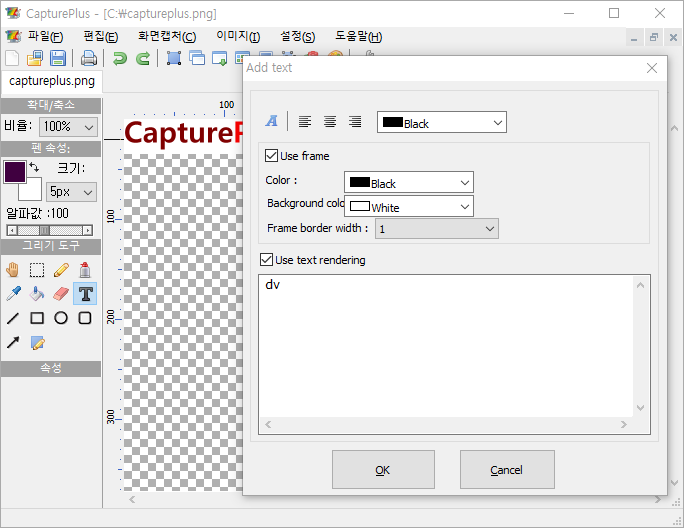Center-align the text

point(330,122)
